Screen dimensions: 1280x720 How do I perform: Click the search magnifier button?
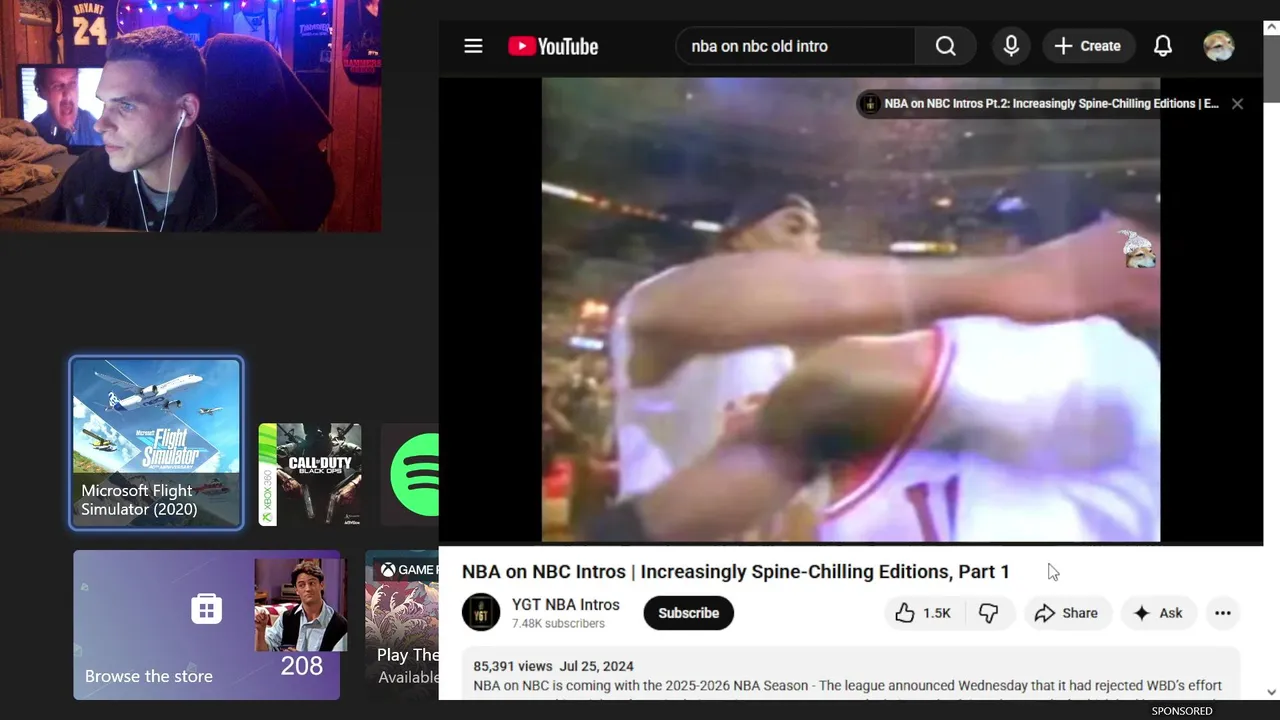pos(945,46)
